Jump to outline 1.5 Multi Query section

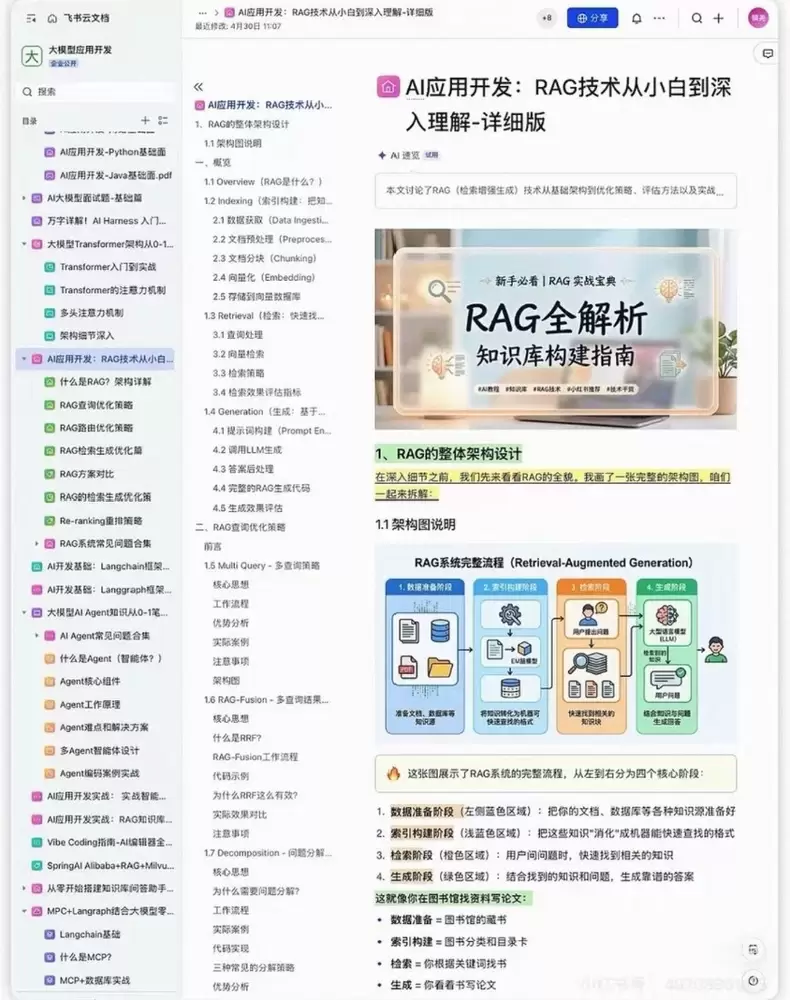pyautogui.click(x=261, y=566)
